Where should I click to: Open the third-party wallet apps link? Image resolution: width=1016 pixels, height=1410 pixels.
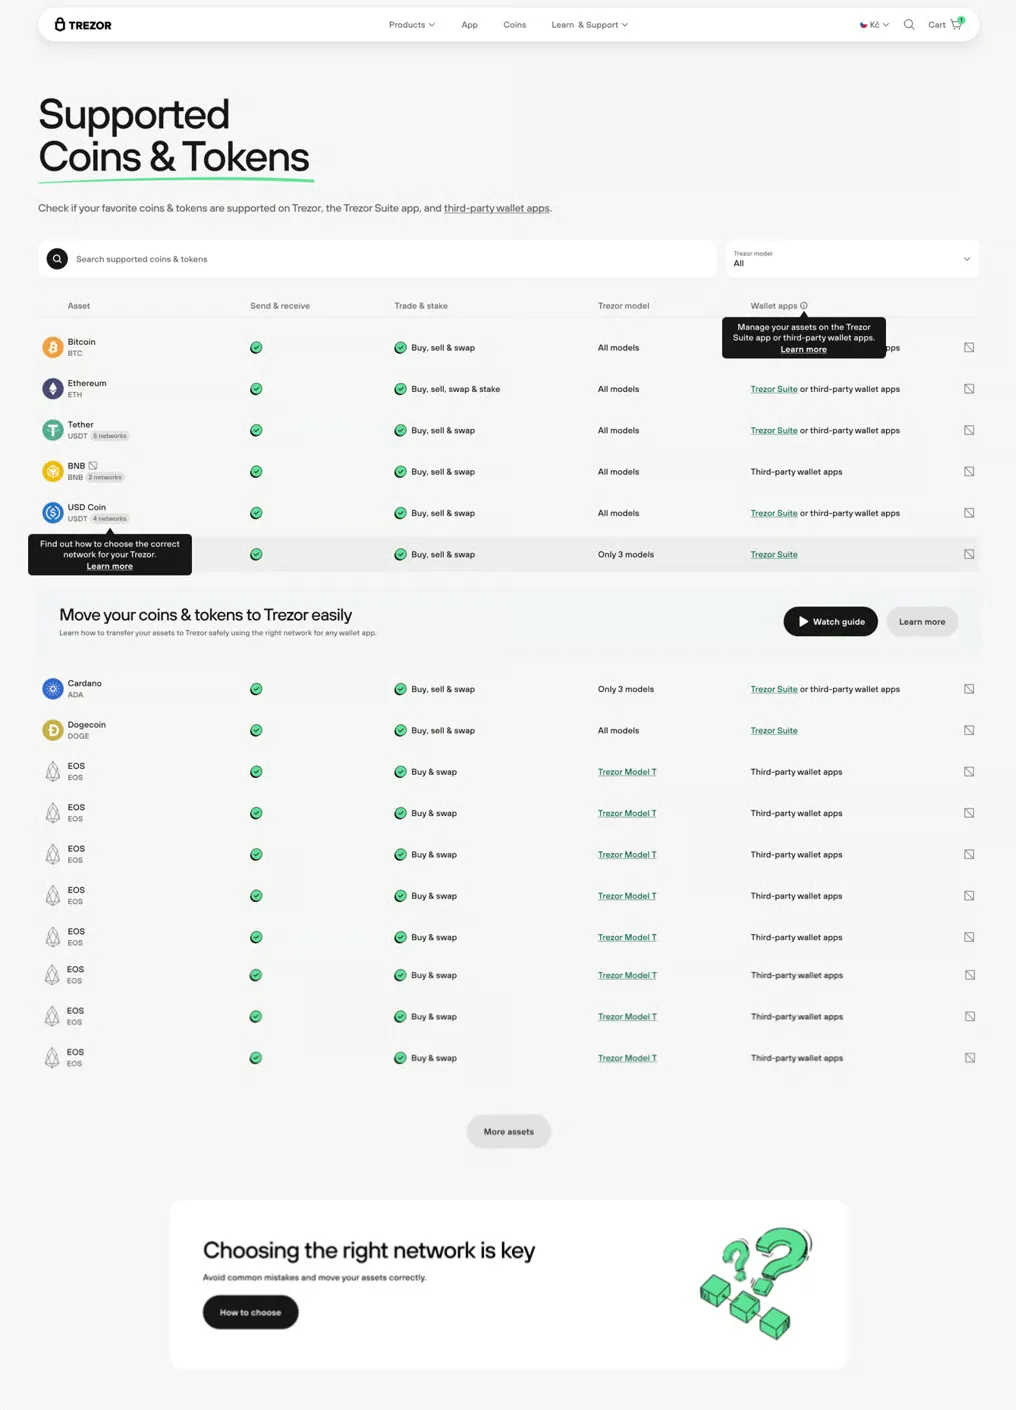(497, 208)
